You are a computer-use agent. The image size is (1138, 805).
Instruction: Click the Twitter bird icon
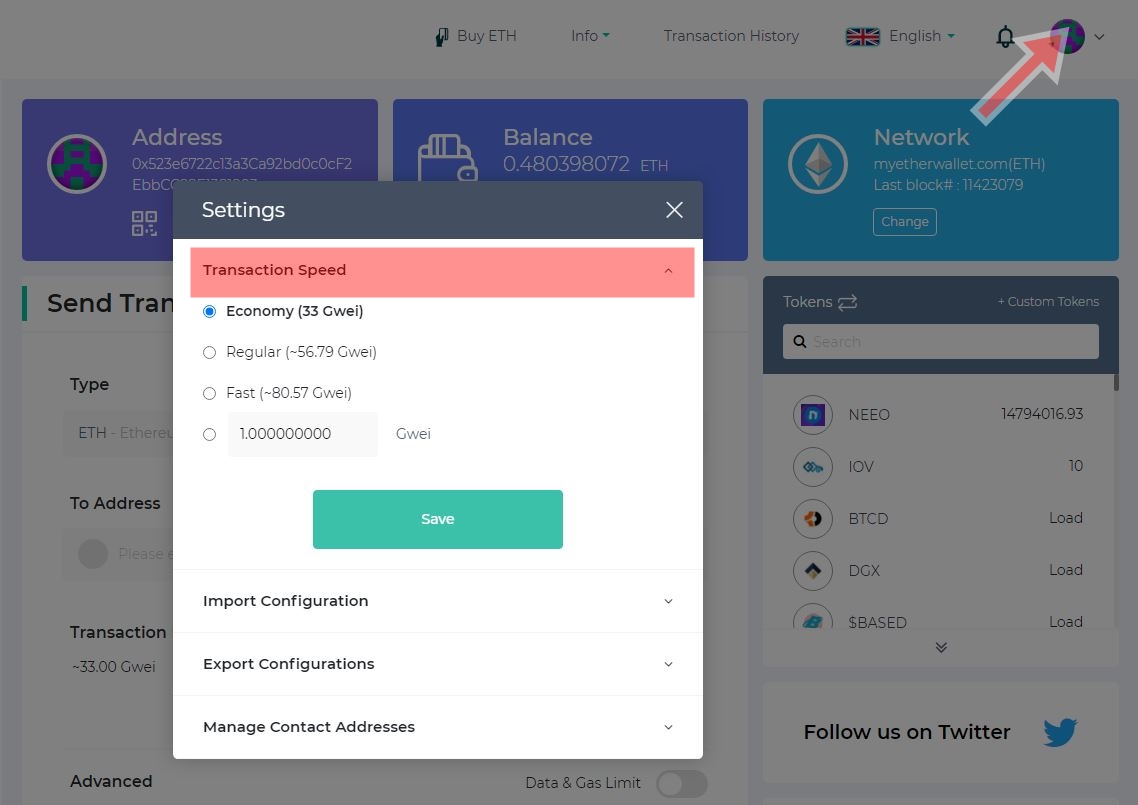tap(1060, 732)
